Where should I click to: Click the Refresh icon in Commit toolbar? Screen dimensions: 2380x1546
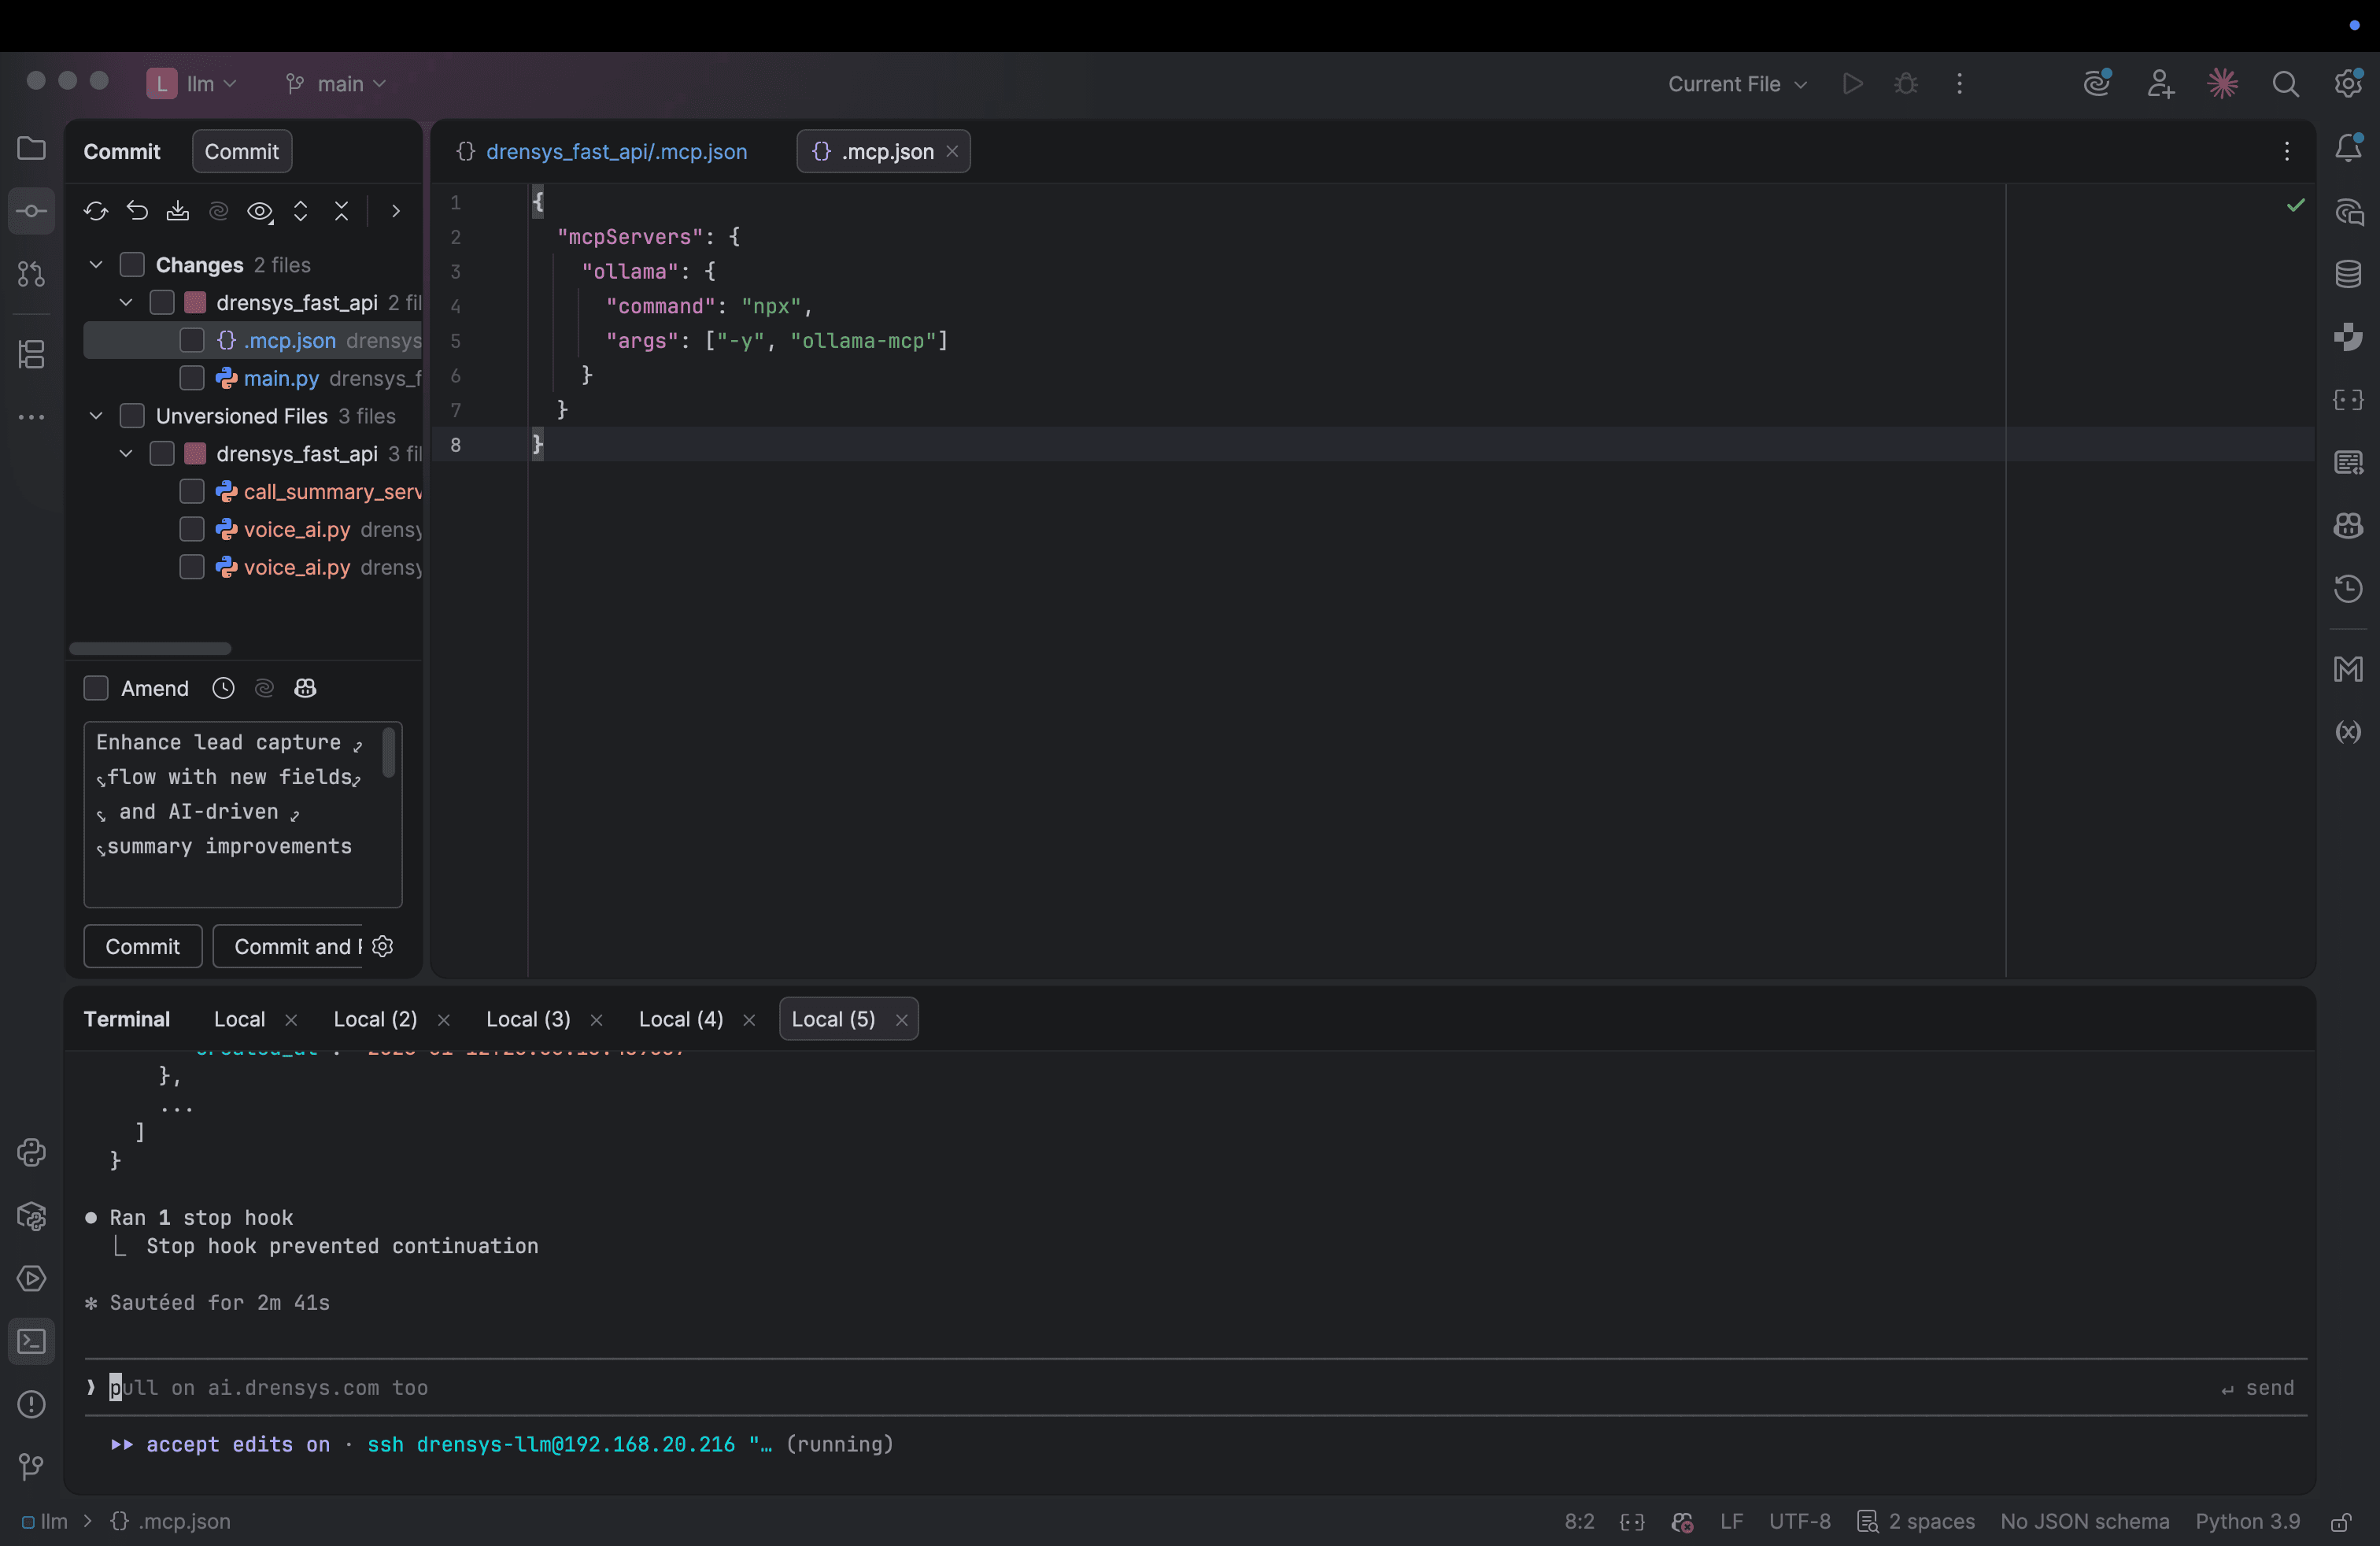coord(96,211)
